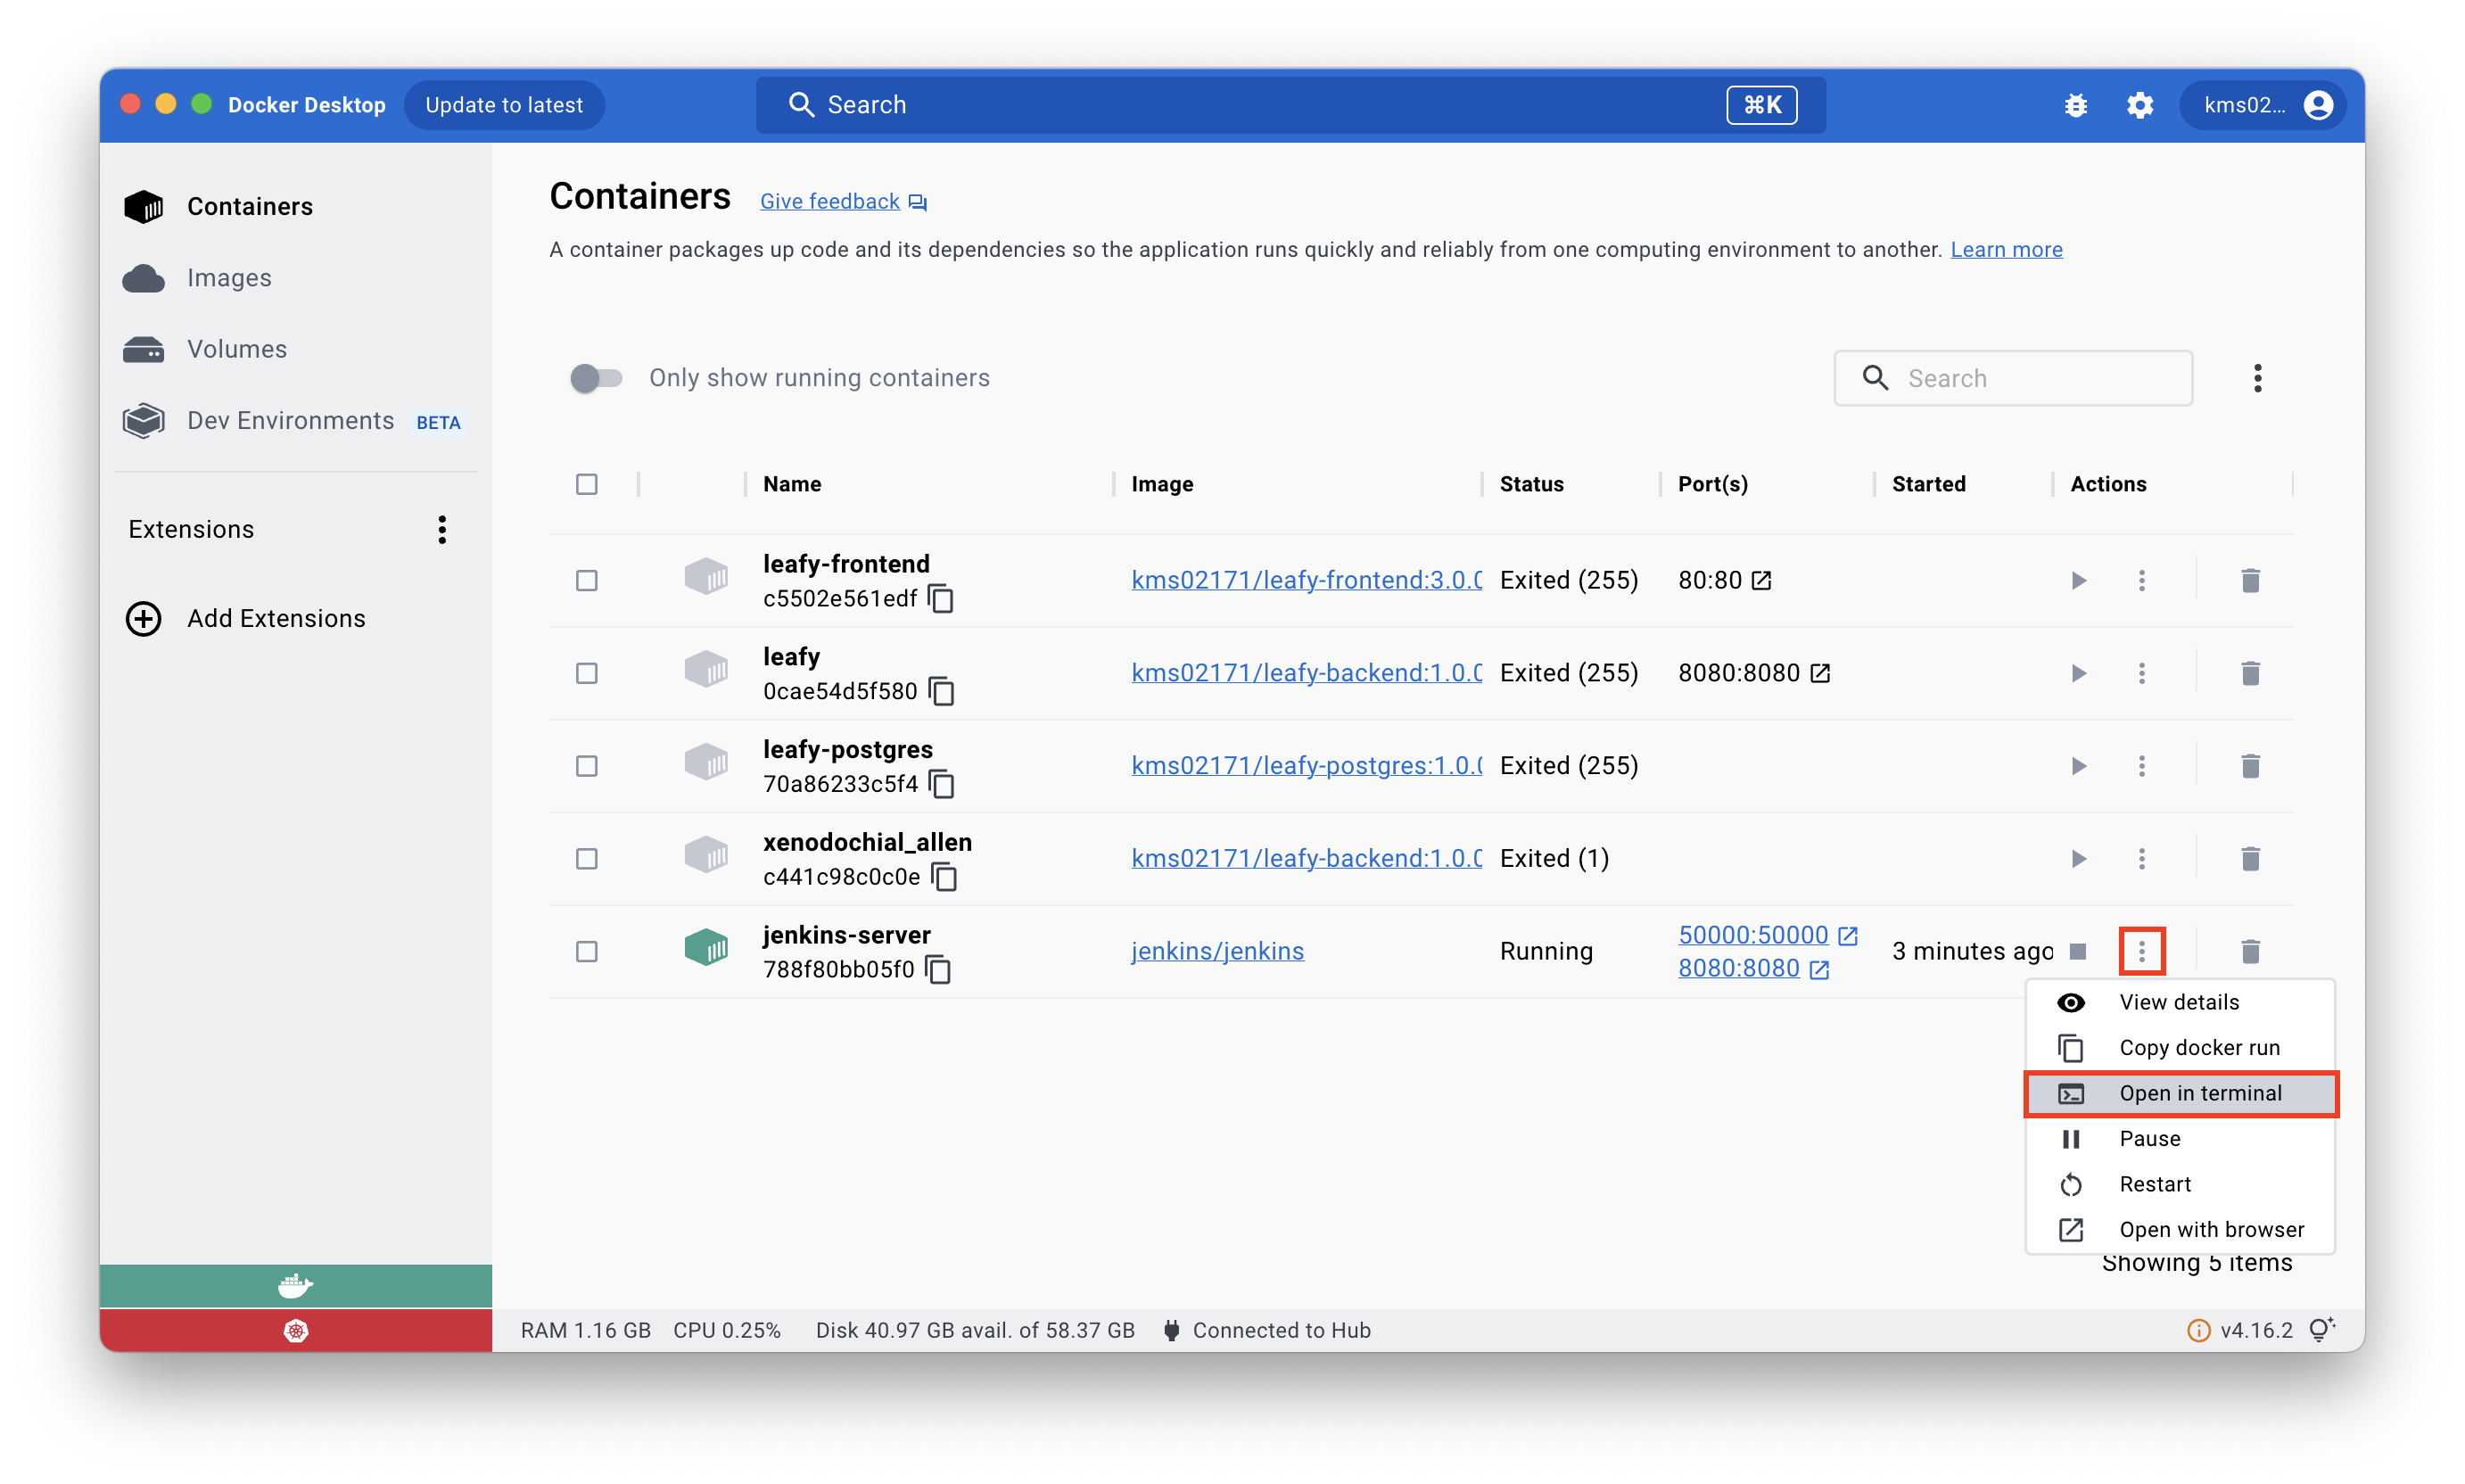The image size is (2465, 1484).
Task: Open the jenkins/jenkins image link
Action: point(1217,951)
